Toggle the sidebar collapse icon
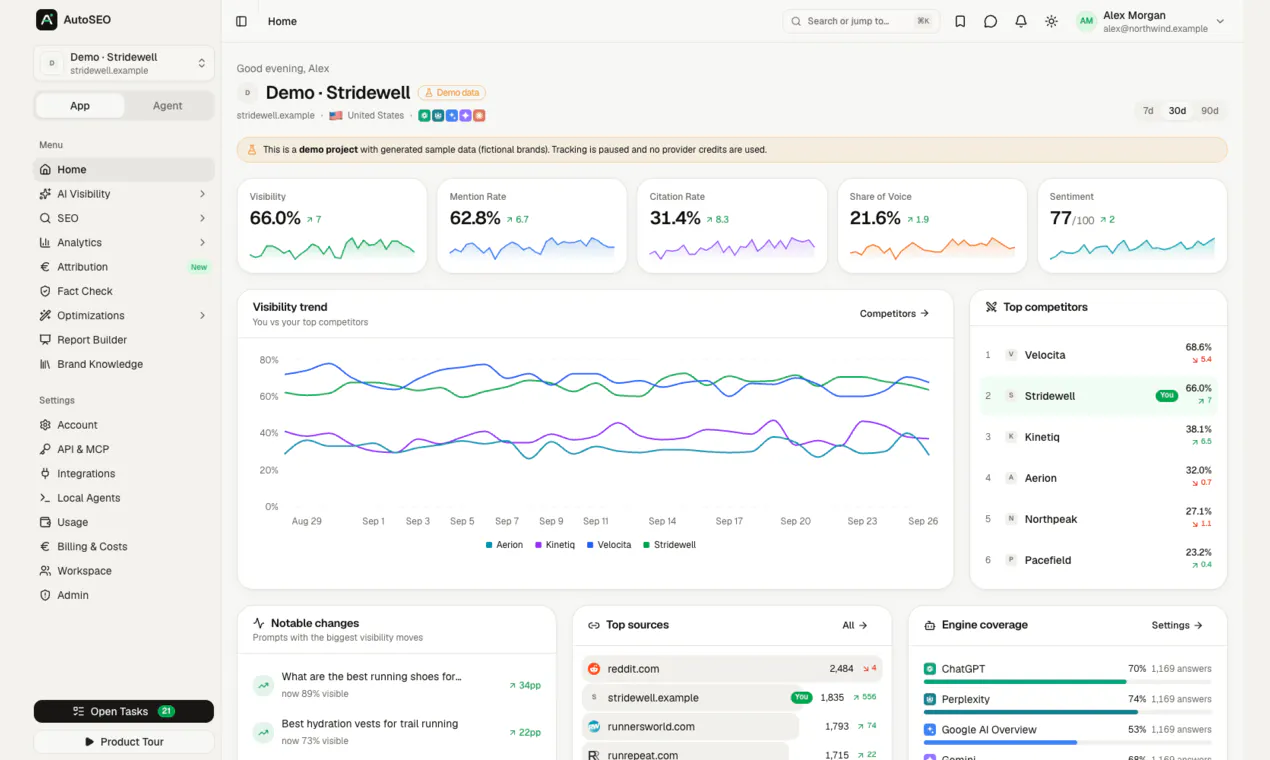The height and width of the screenshot is (760, 1270). [x=241, y=21]
